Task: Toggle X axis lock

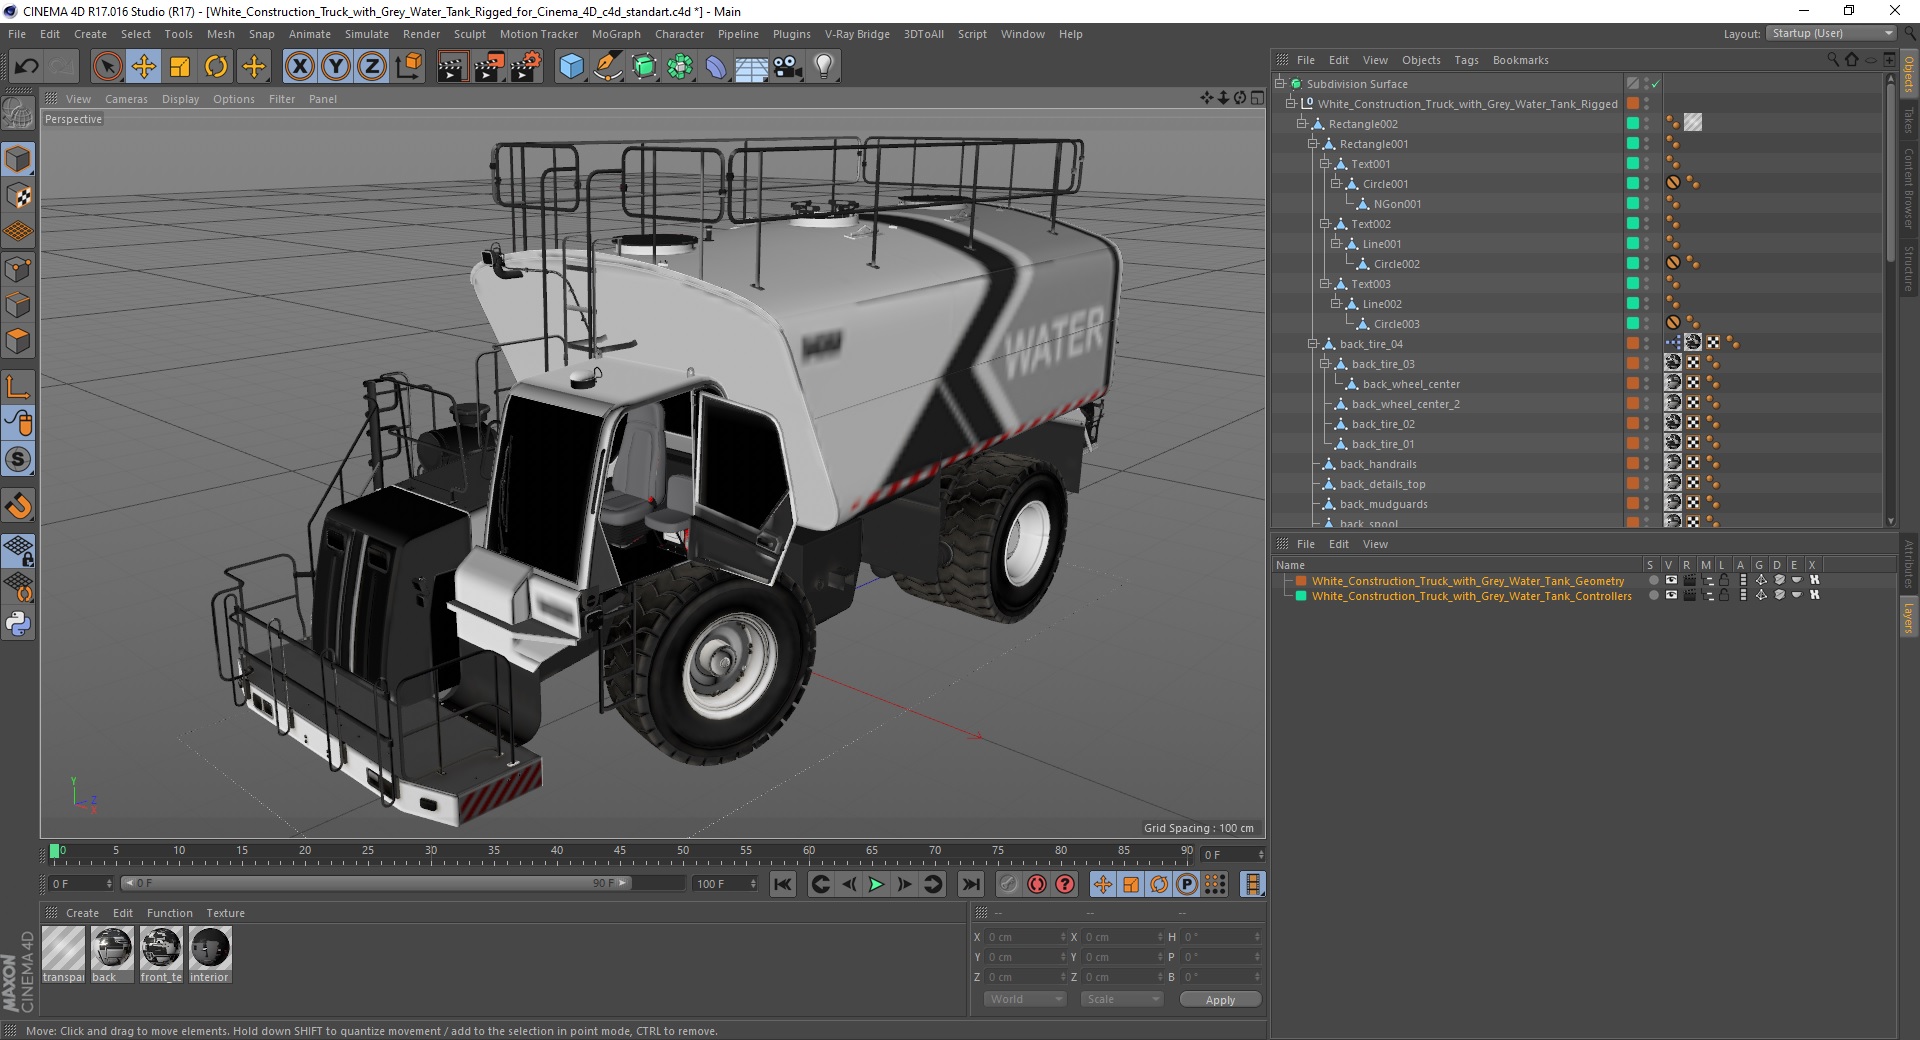Action: [299, 67]
